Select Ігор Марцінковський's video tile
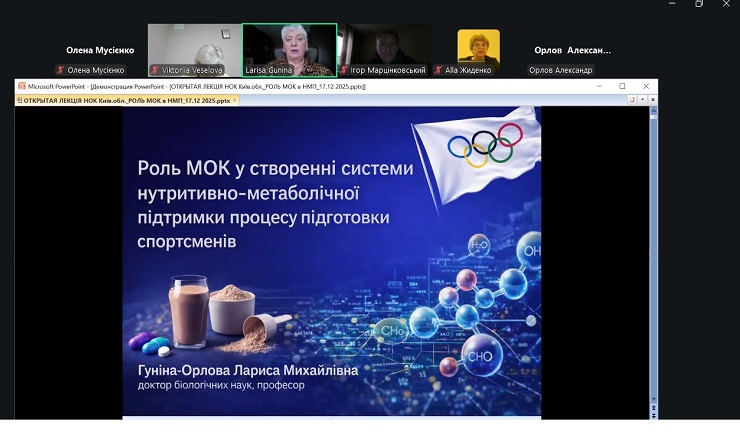Screen dimensions: 740x432 point(383,45)
